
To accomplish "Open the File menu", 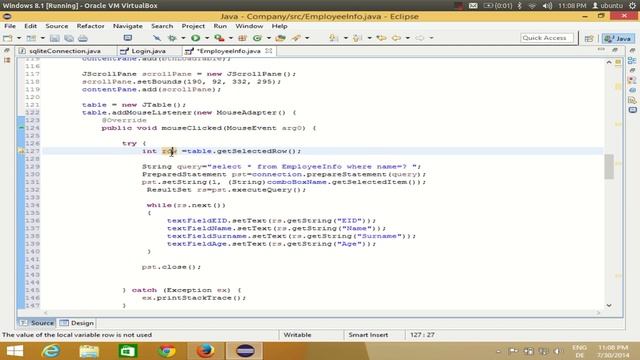I will point(10,26).
